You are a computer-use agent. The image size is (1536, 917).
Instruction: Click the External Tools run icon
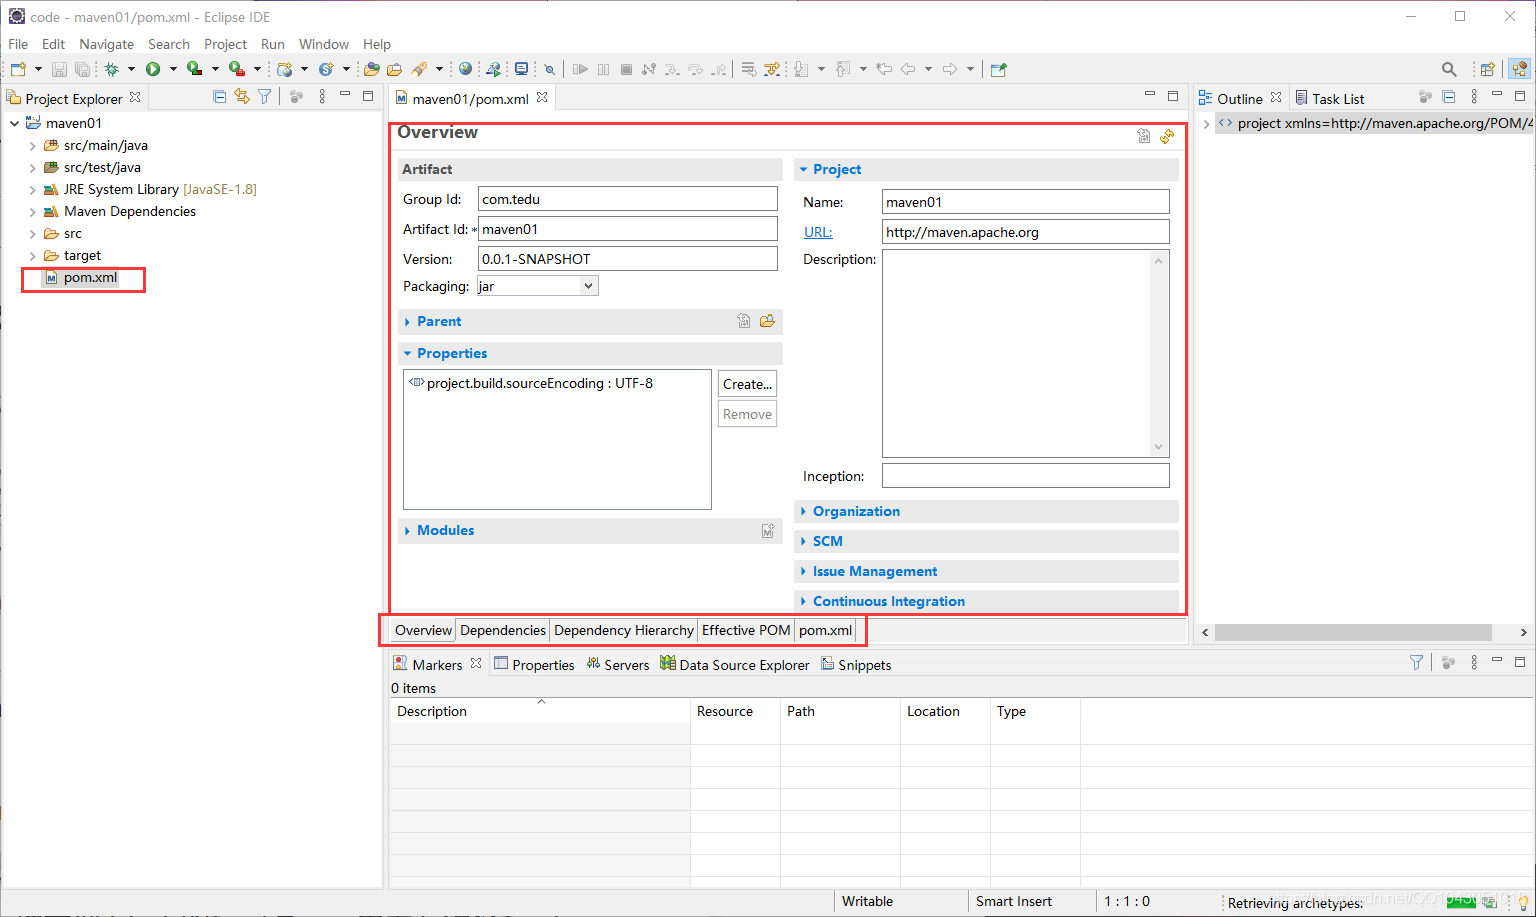pos(237,69)
